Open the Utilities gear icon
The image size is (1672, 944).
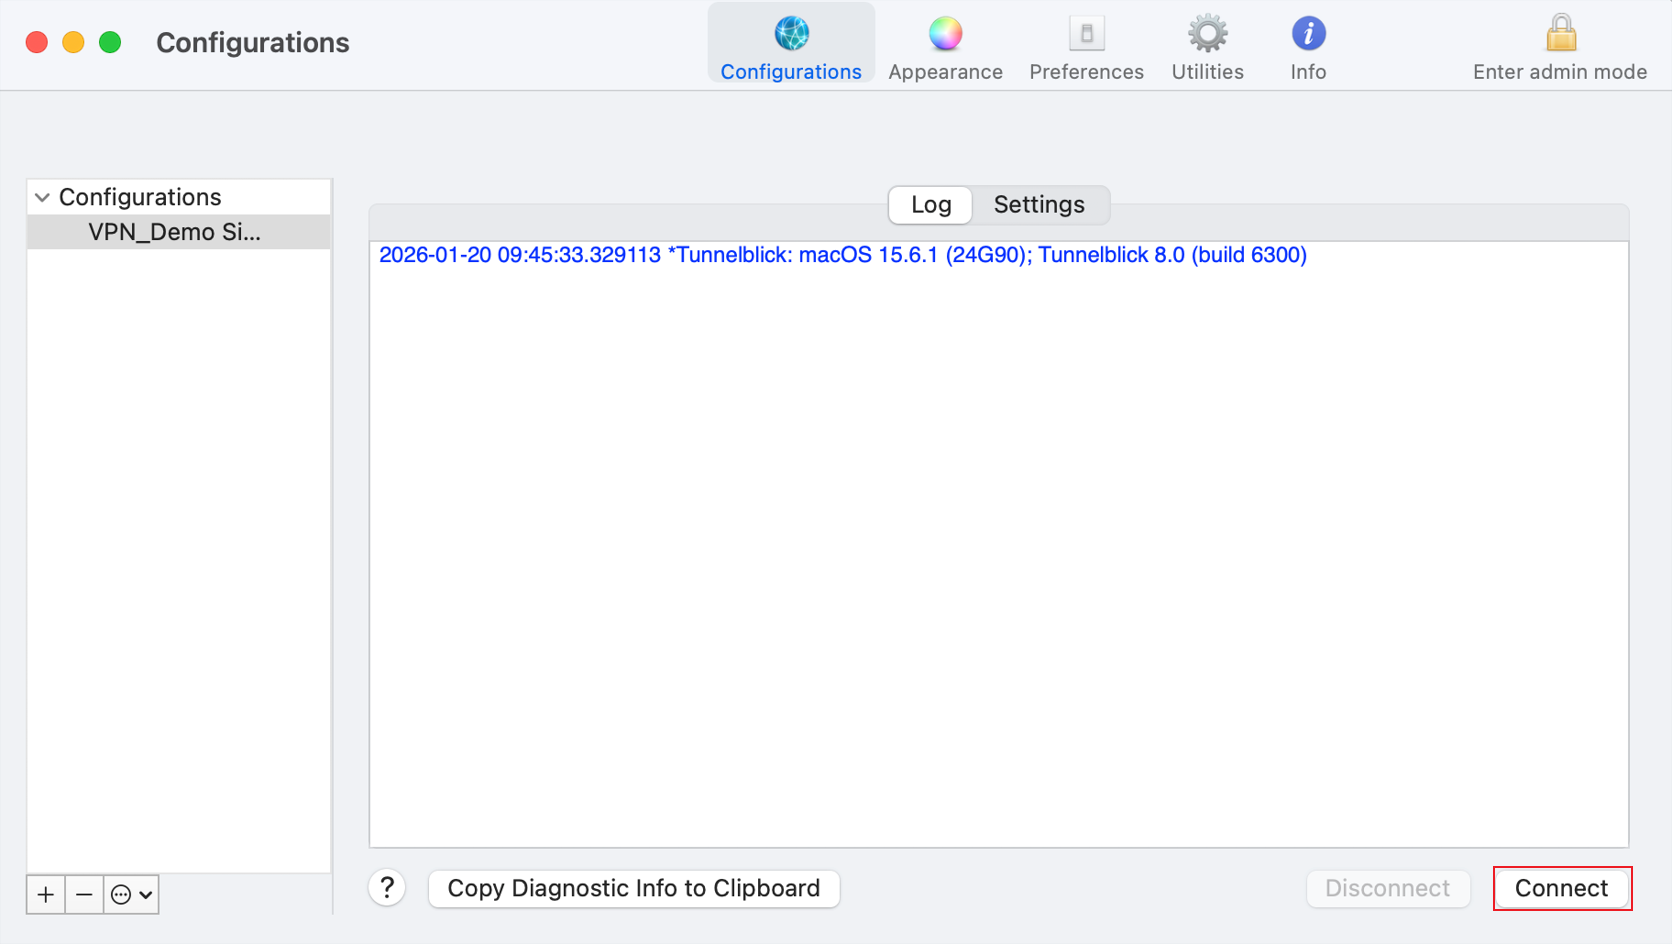pyautogui.click(x=1207, y=34)
